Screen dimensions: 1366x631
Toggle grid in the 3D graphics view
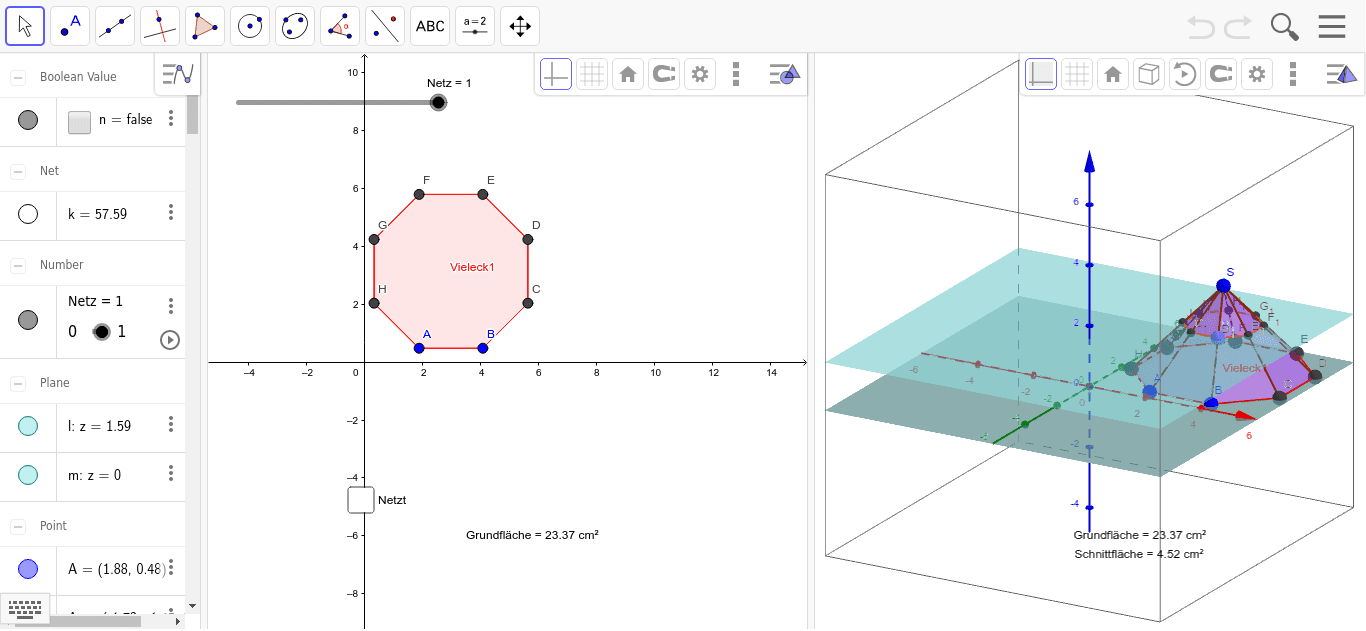(x=1077, y=74)
